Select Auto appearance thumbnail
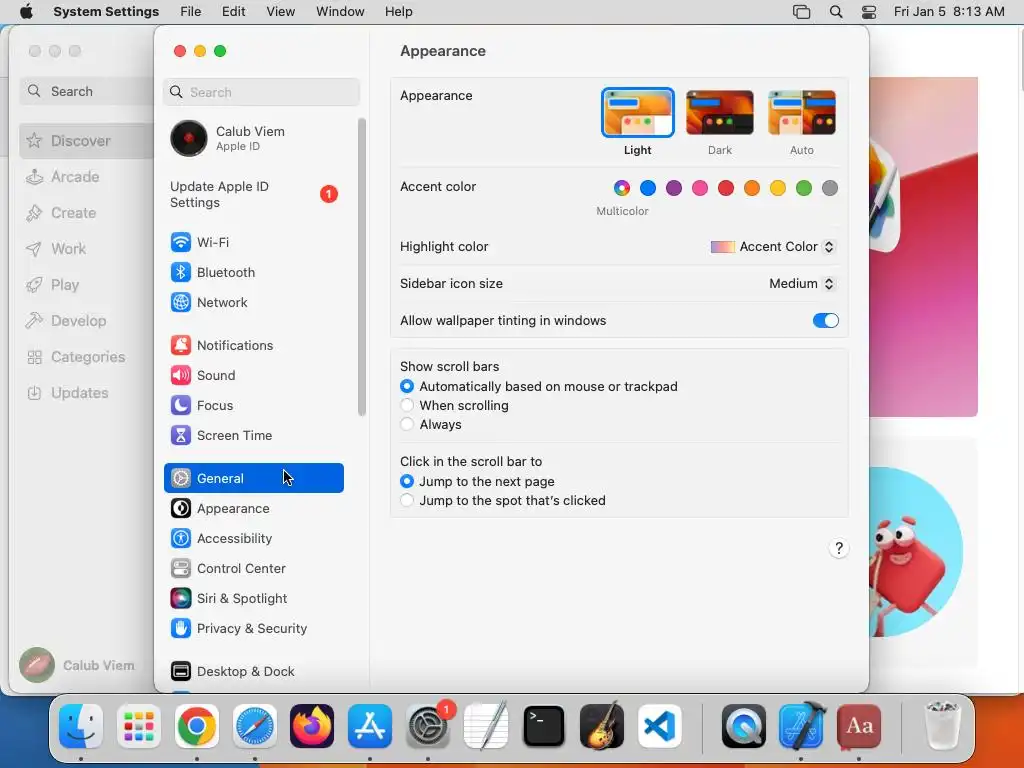 click(802, 112)
